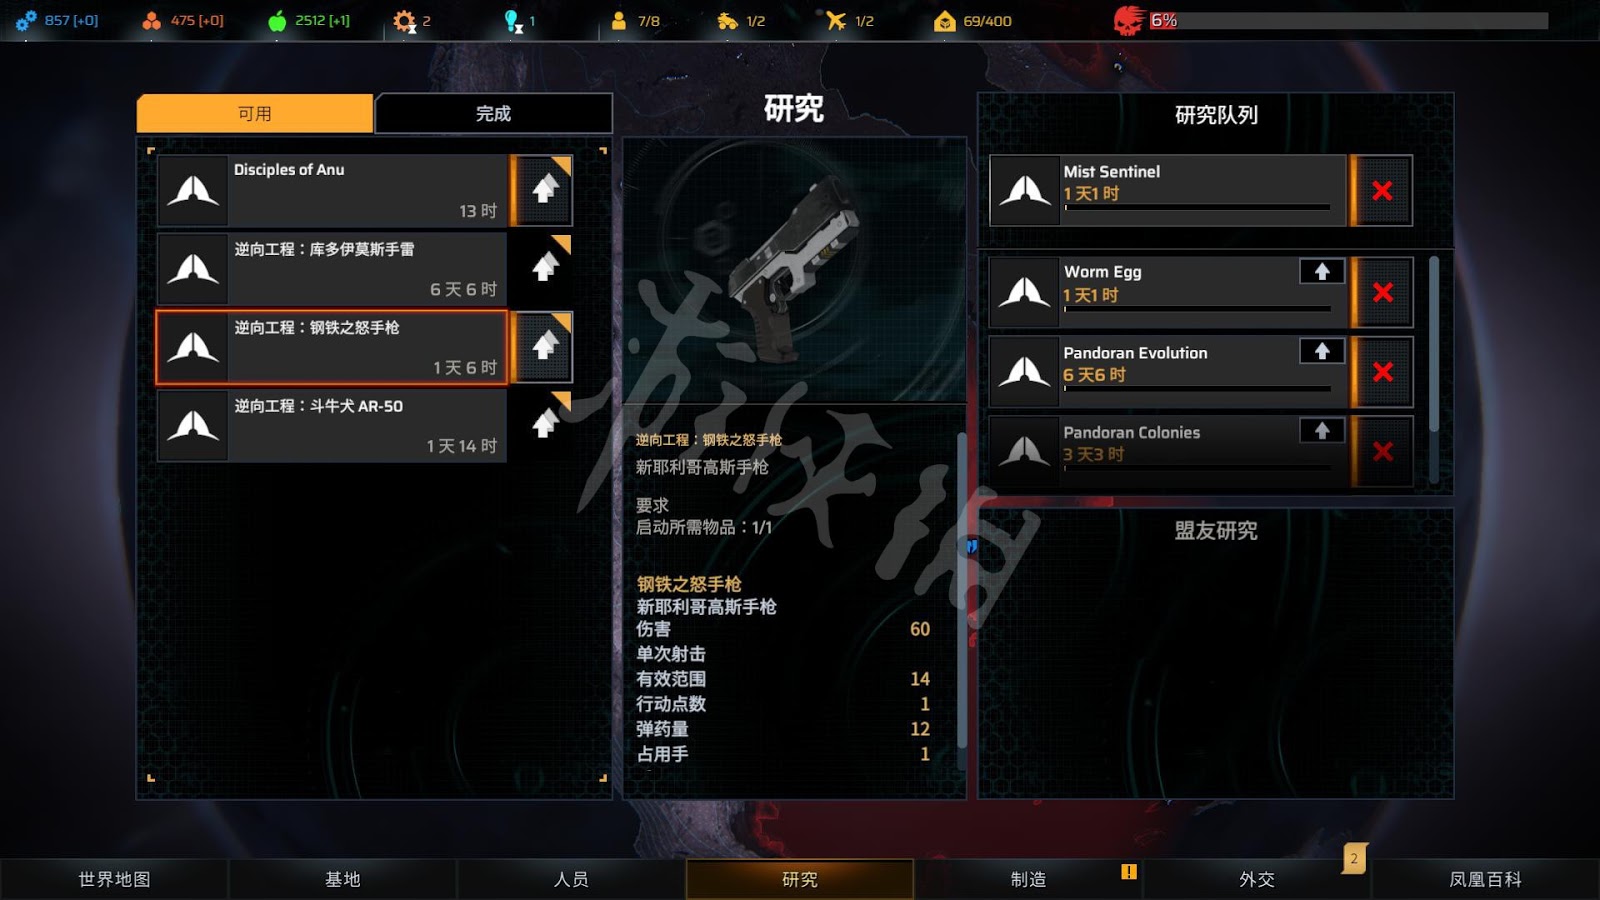
Task: Select the 可用 available research tab
Action: (255, 113)
